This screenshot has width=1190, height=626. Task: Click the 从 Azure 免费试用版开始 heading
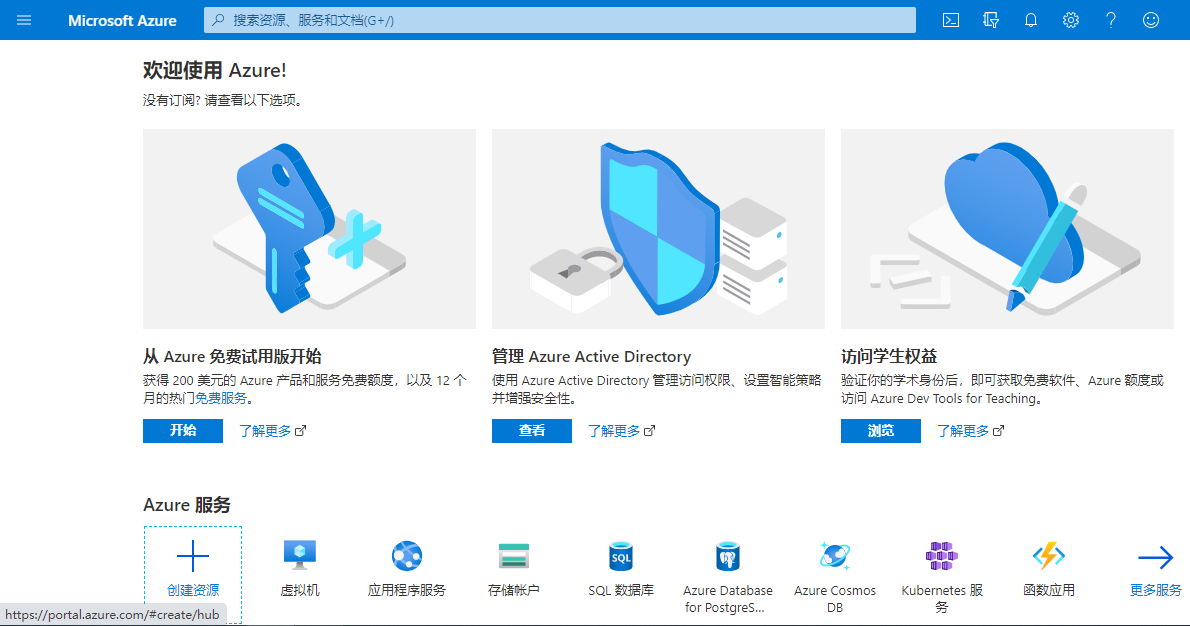232,357
